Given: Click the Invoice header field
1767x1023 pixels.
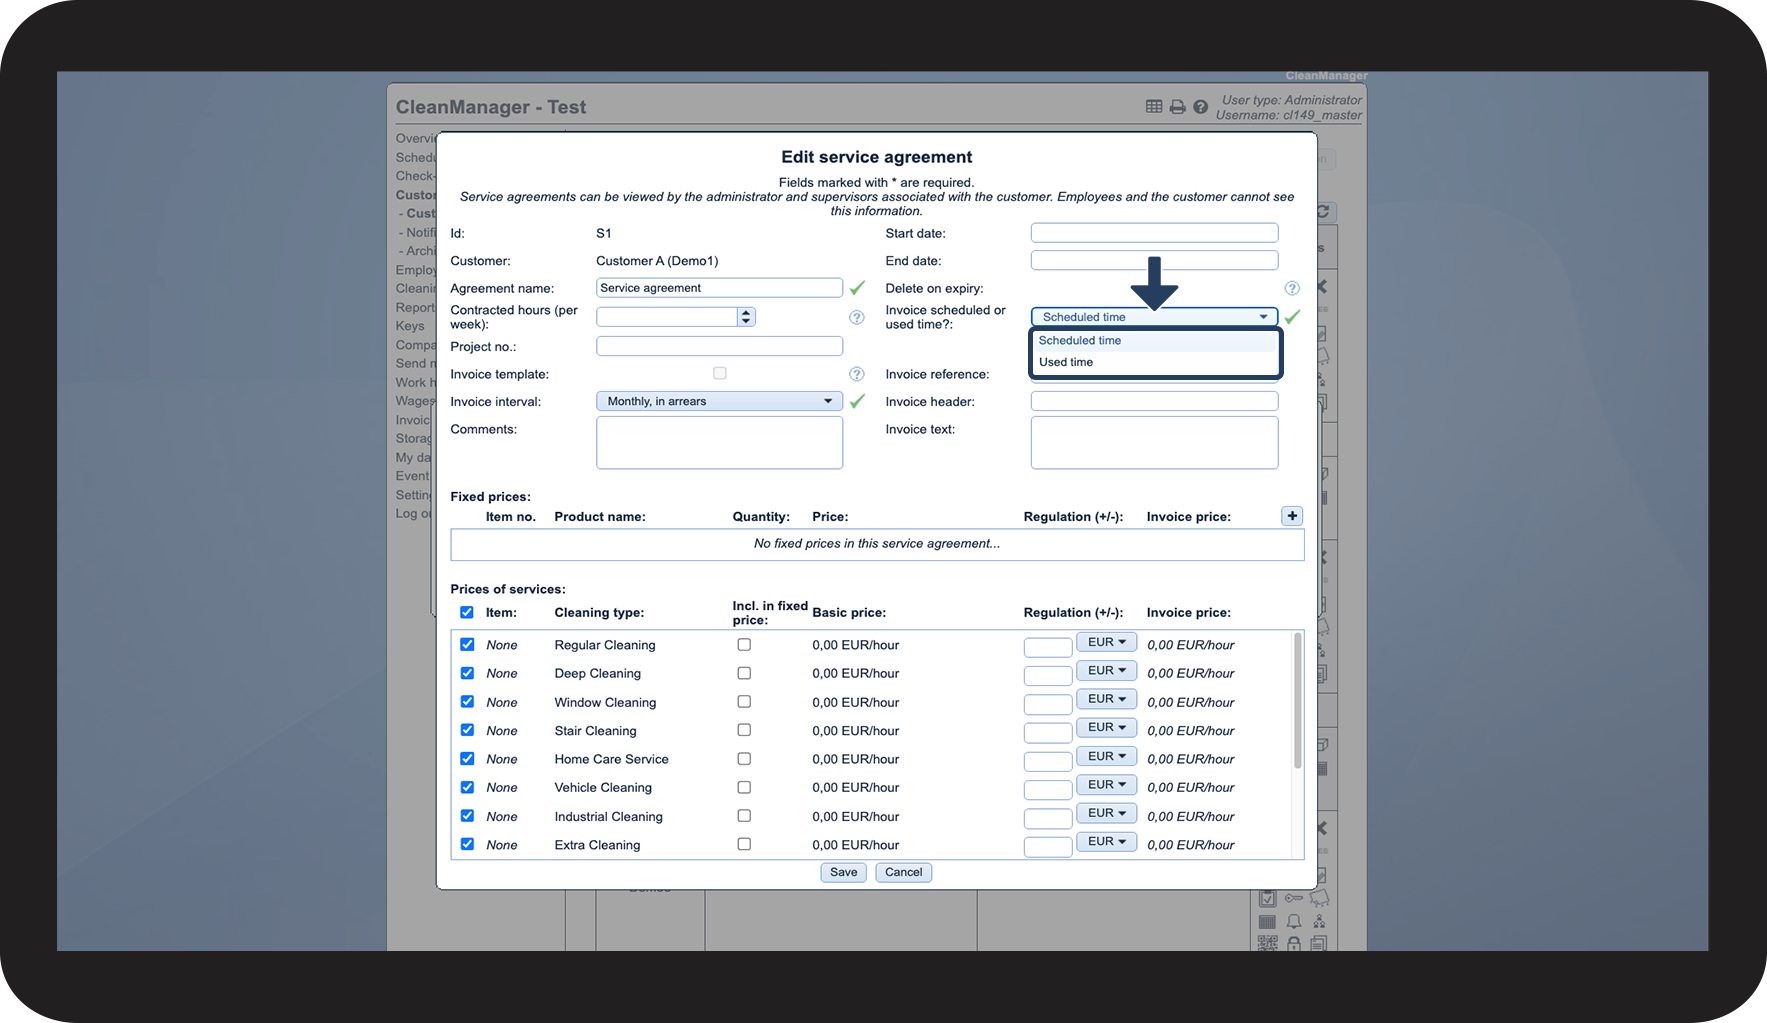Looking at the screenshot, I should 1154,401.
